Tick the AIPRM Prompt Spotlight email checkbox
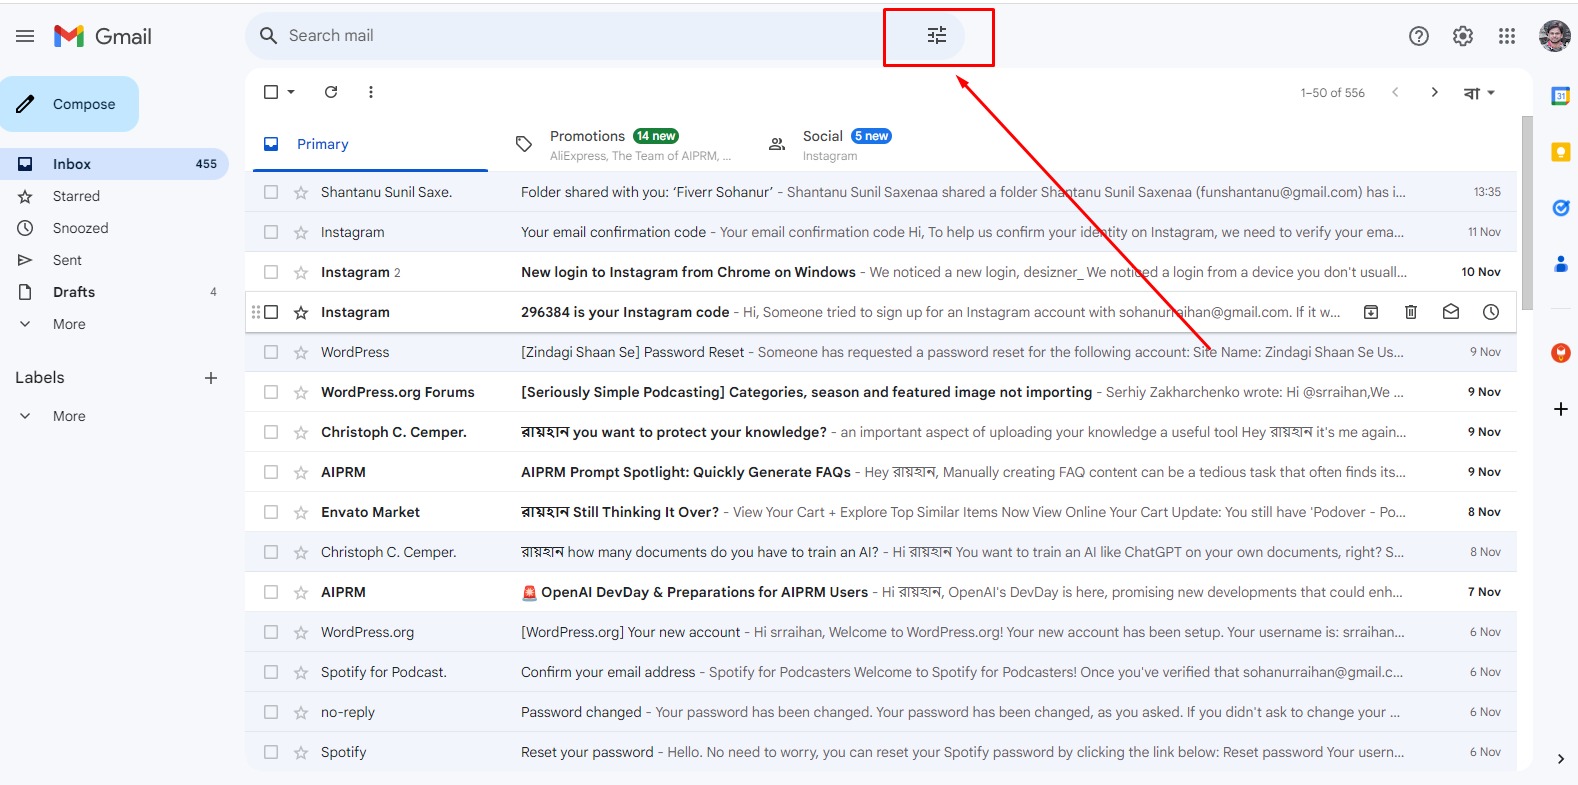The image size is (1578, 785). pos(271,472)
